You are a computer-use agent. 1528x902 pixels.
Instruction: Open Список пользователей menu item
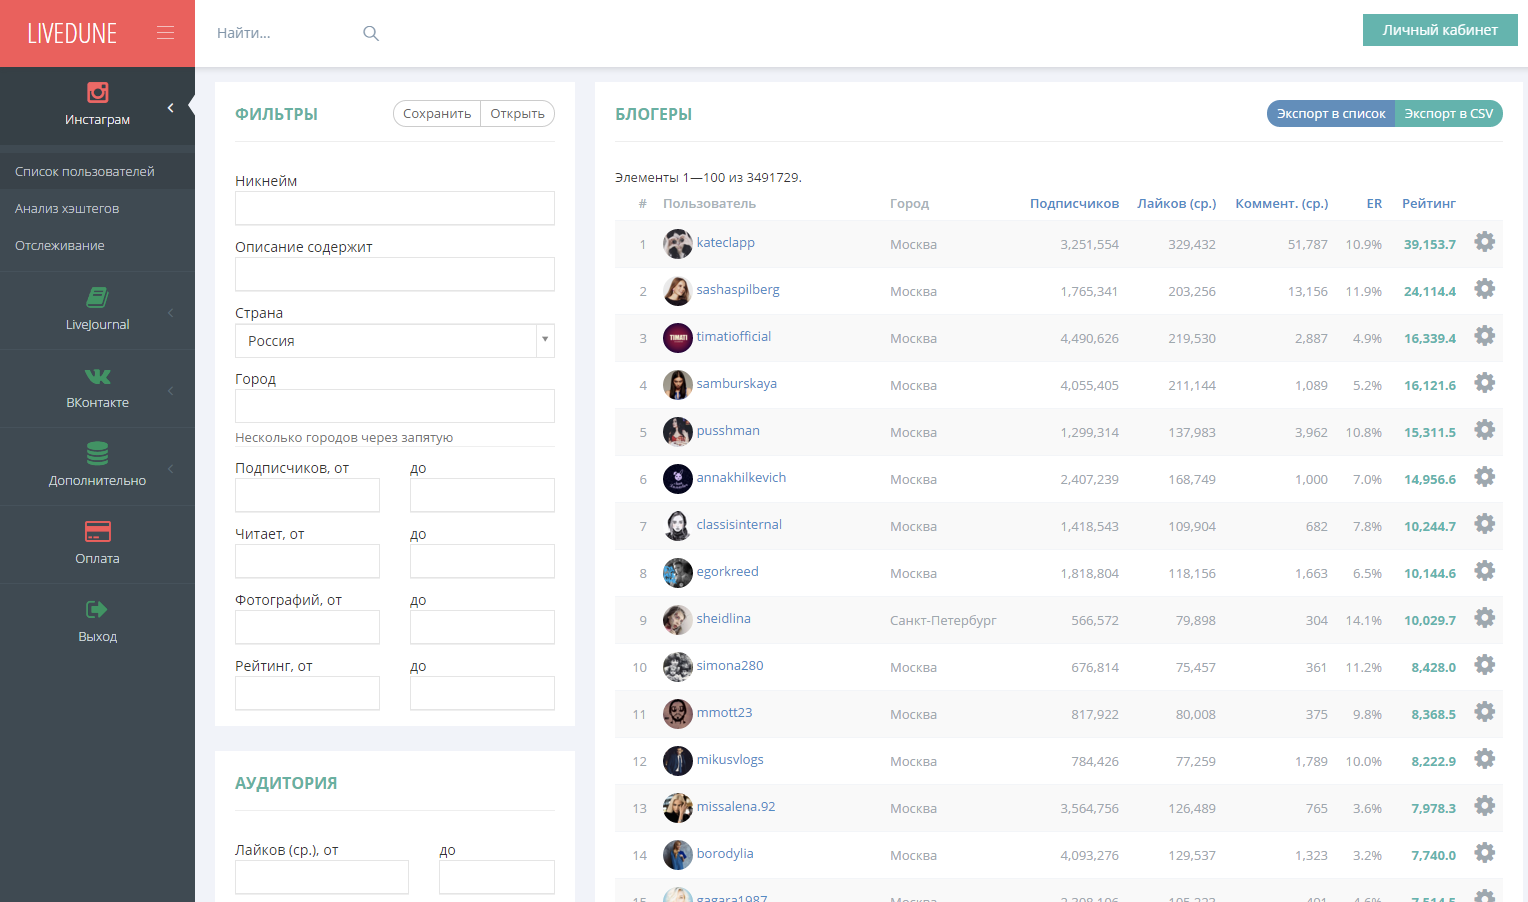[x=85, y=172]
